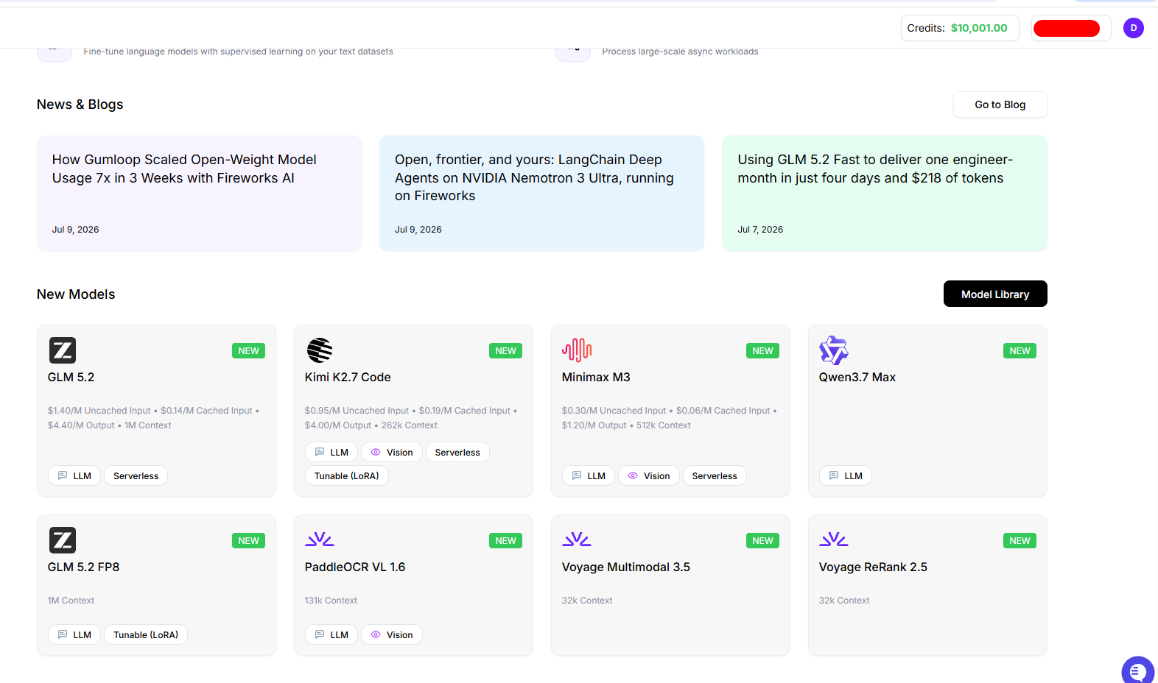This screenshot has width=1158, height=683.
Task: Click the GLM 5.2 Z logo icon
Action: (x=62, y=350)
